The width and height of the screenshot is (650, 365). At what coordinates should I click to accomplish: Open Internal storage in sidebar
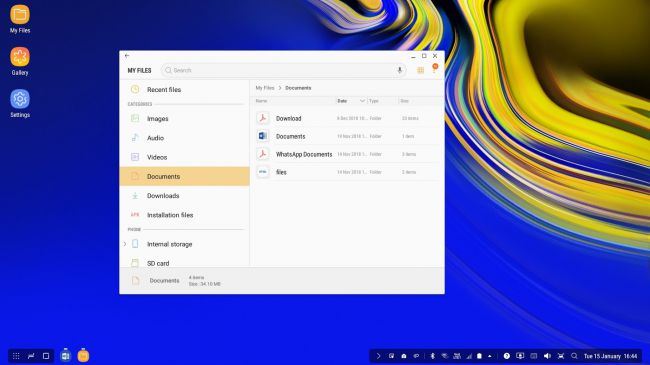(184, 244)
